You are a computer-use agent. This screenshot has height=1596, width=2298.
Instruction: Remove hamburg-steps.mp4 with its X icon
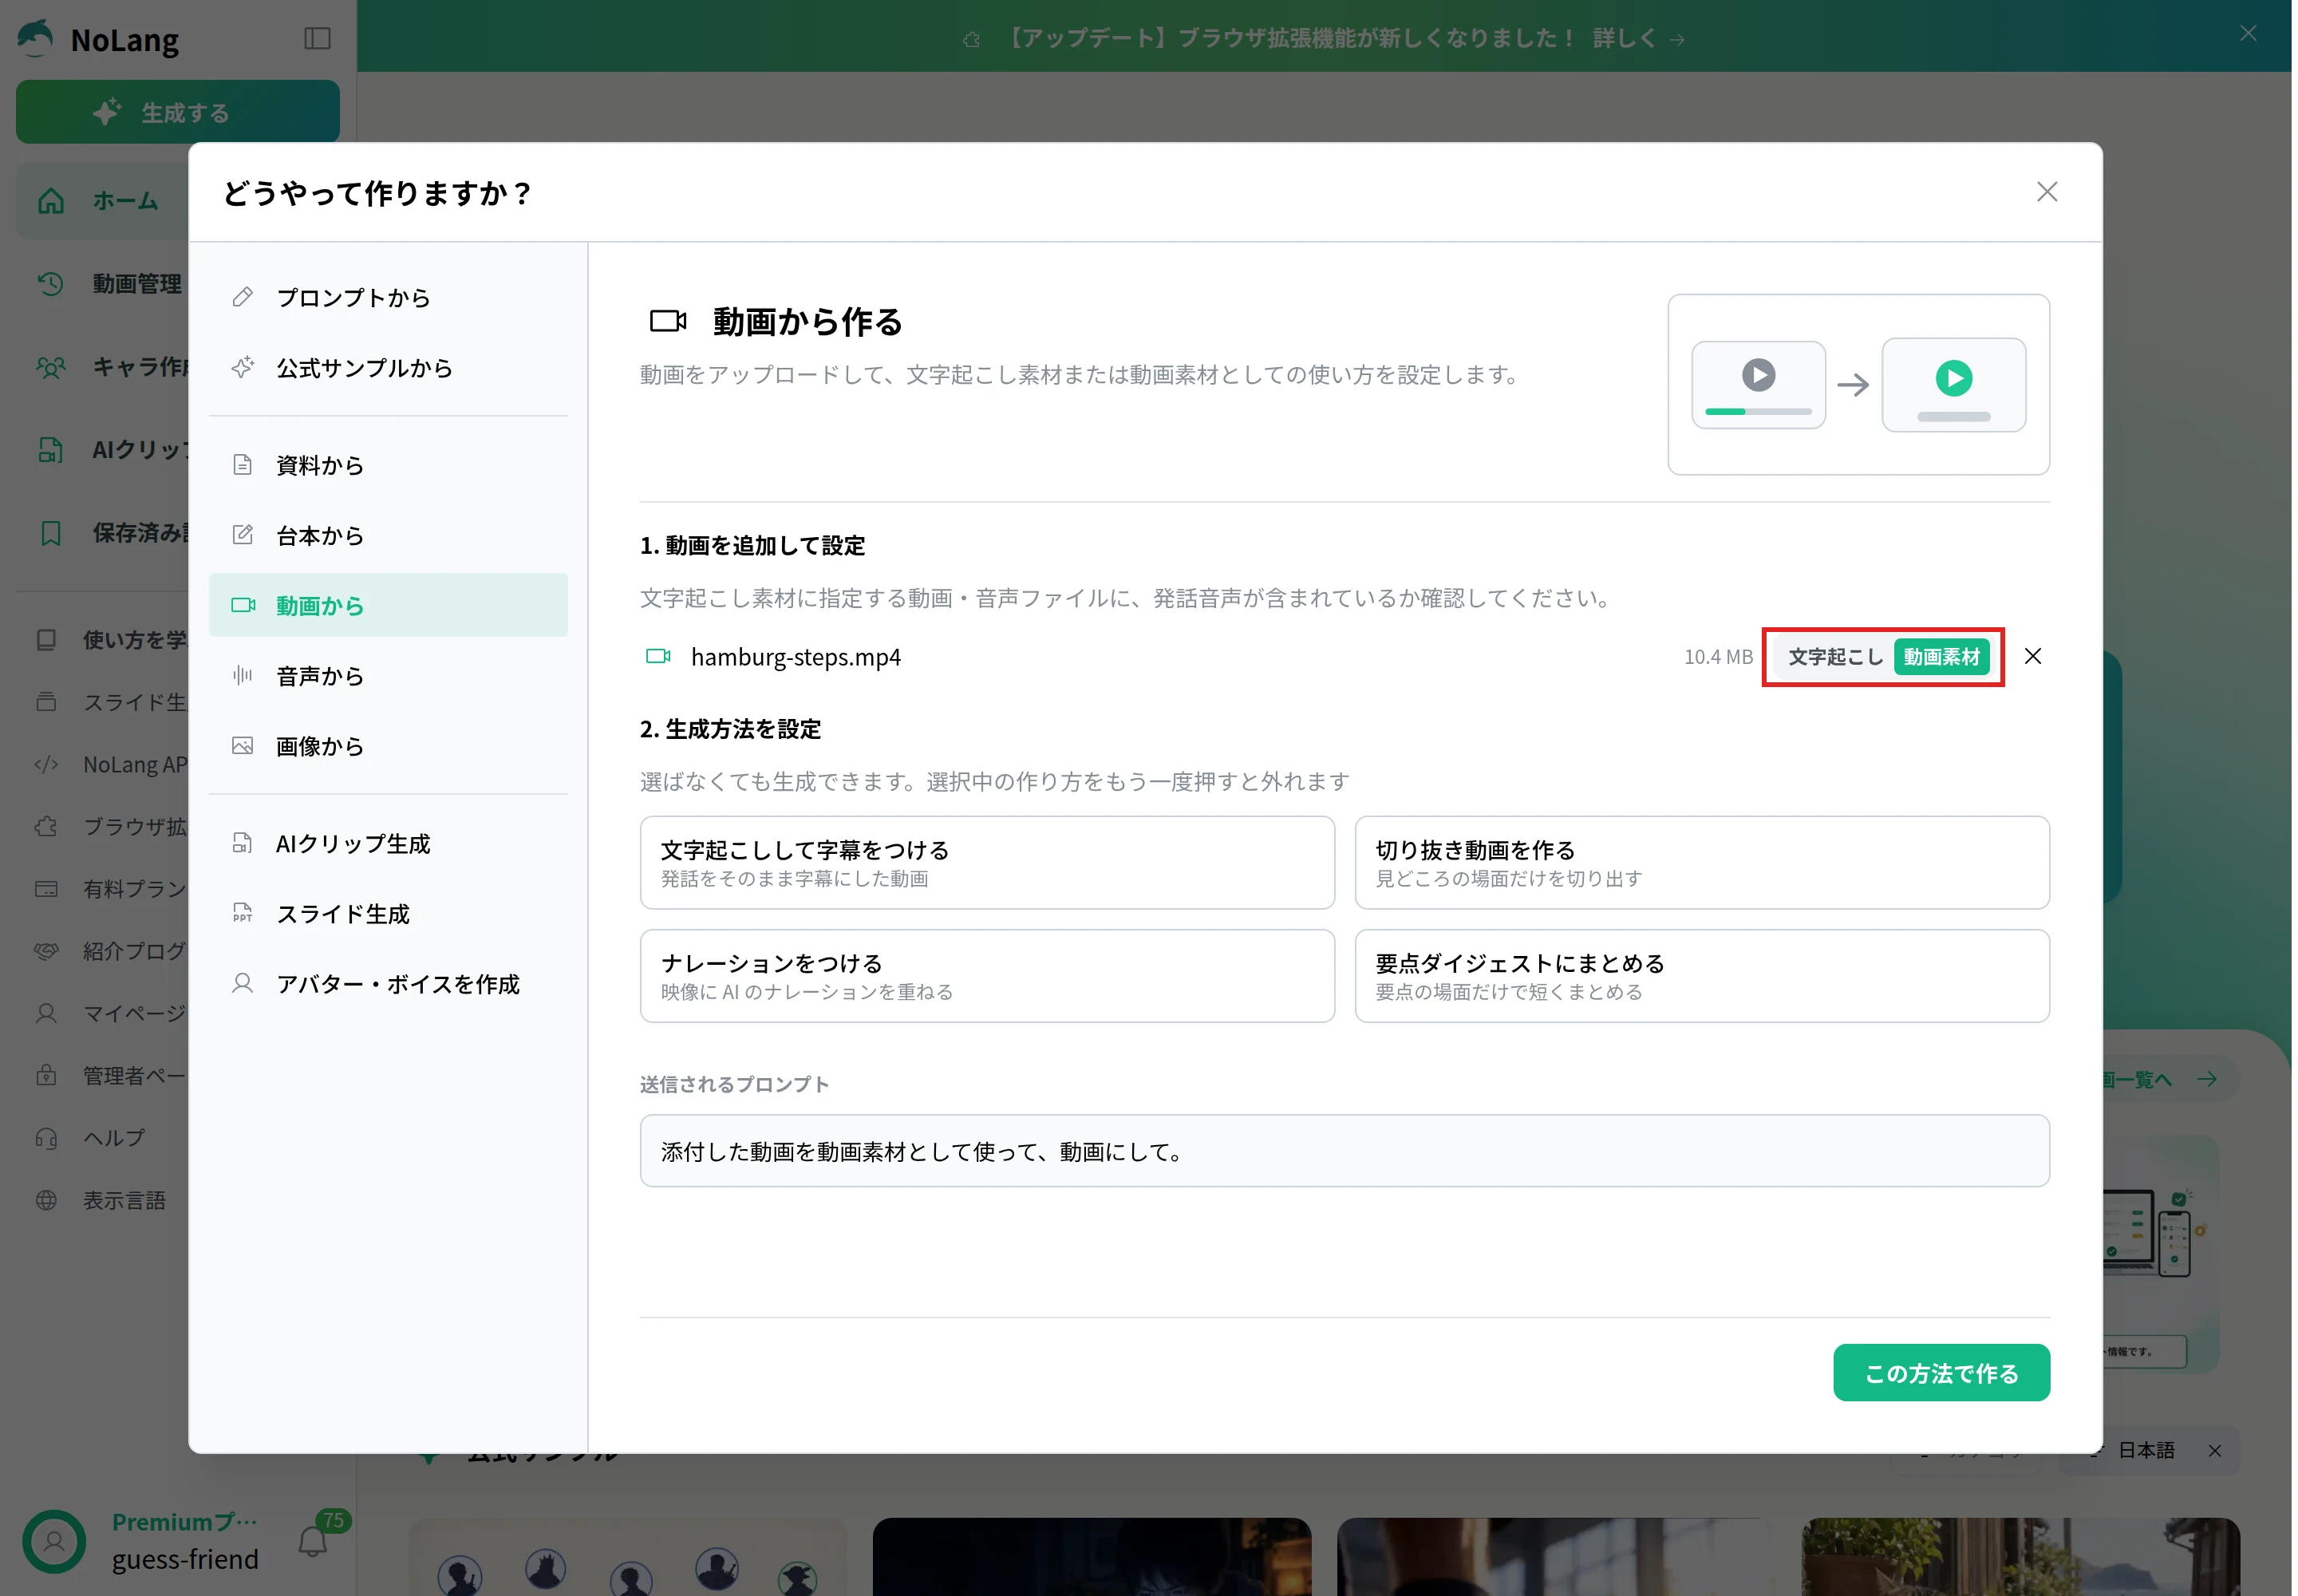(x=2032, y=656)
